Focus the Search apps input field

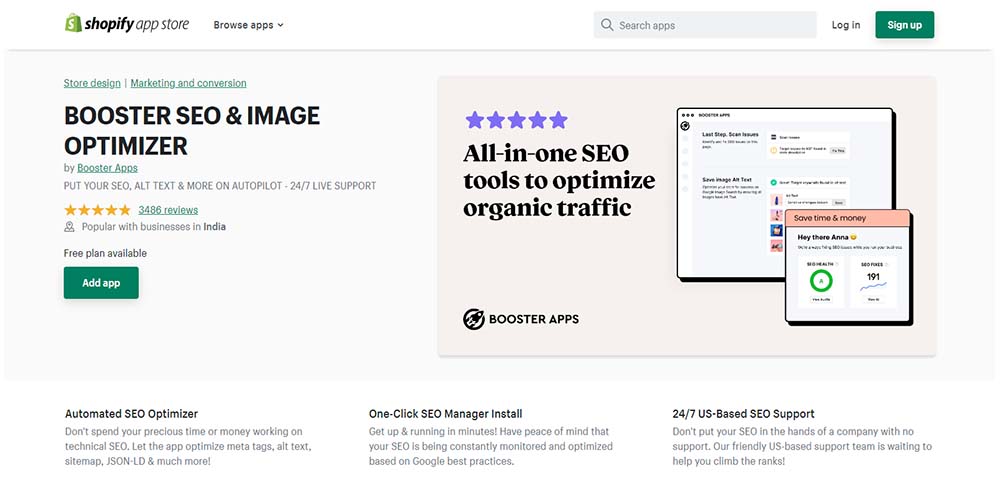pyautogui.click(x=705, y=26)
